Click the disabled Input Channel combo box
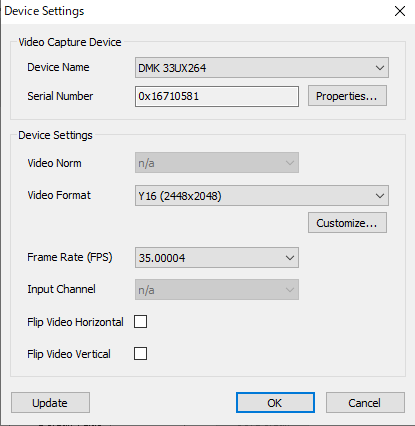Viewport: 415px width, 426px height. [x=217, y=290]
